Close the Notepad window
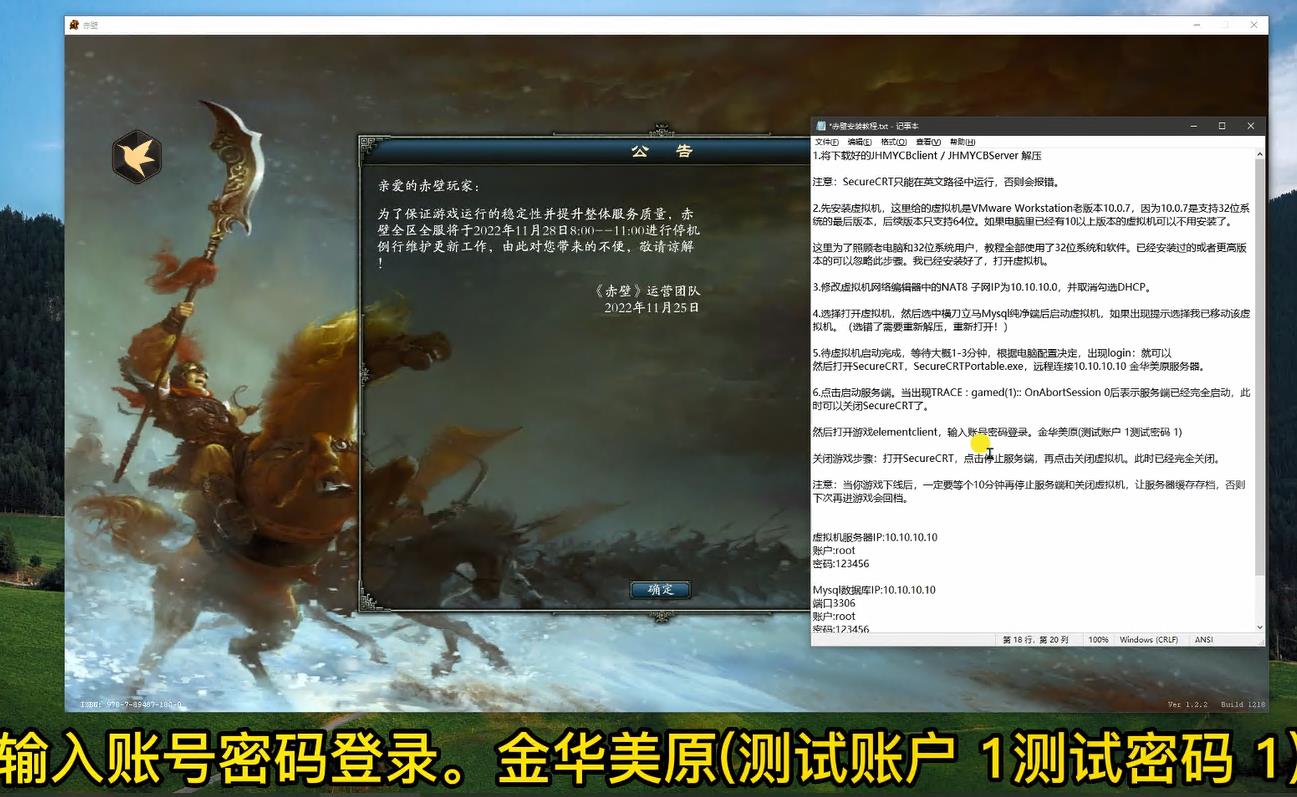Viewport: 1297px width, 797px height. (1251, 126)
